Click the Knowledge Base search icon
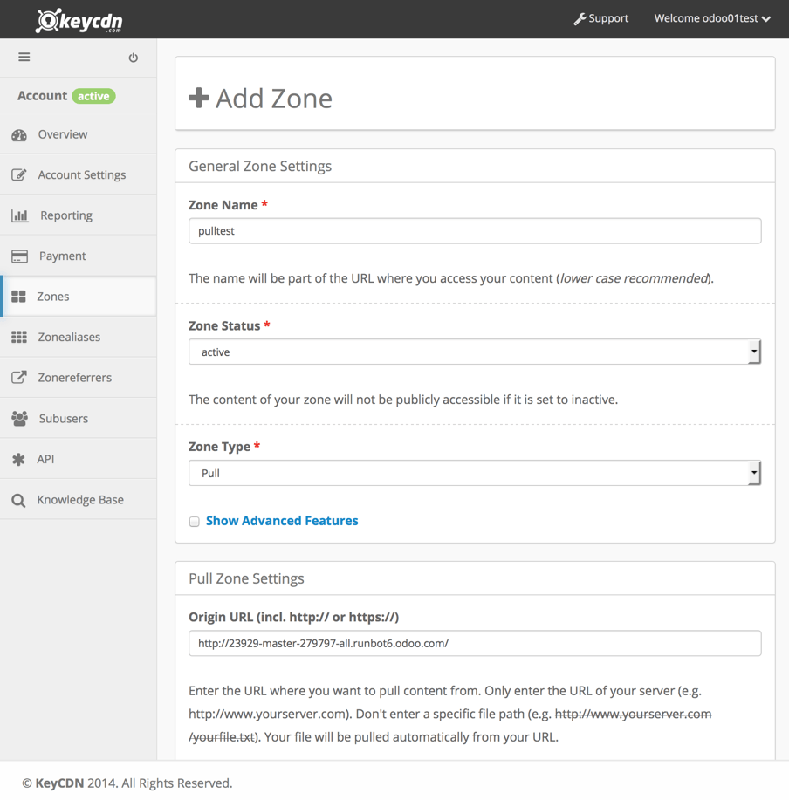Image resolution: width=789 pixels, height=800 pixels. (18, 500)
